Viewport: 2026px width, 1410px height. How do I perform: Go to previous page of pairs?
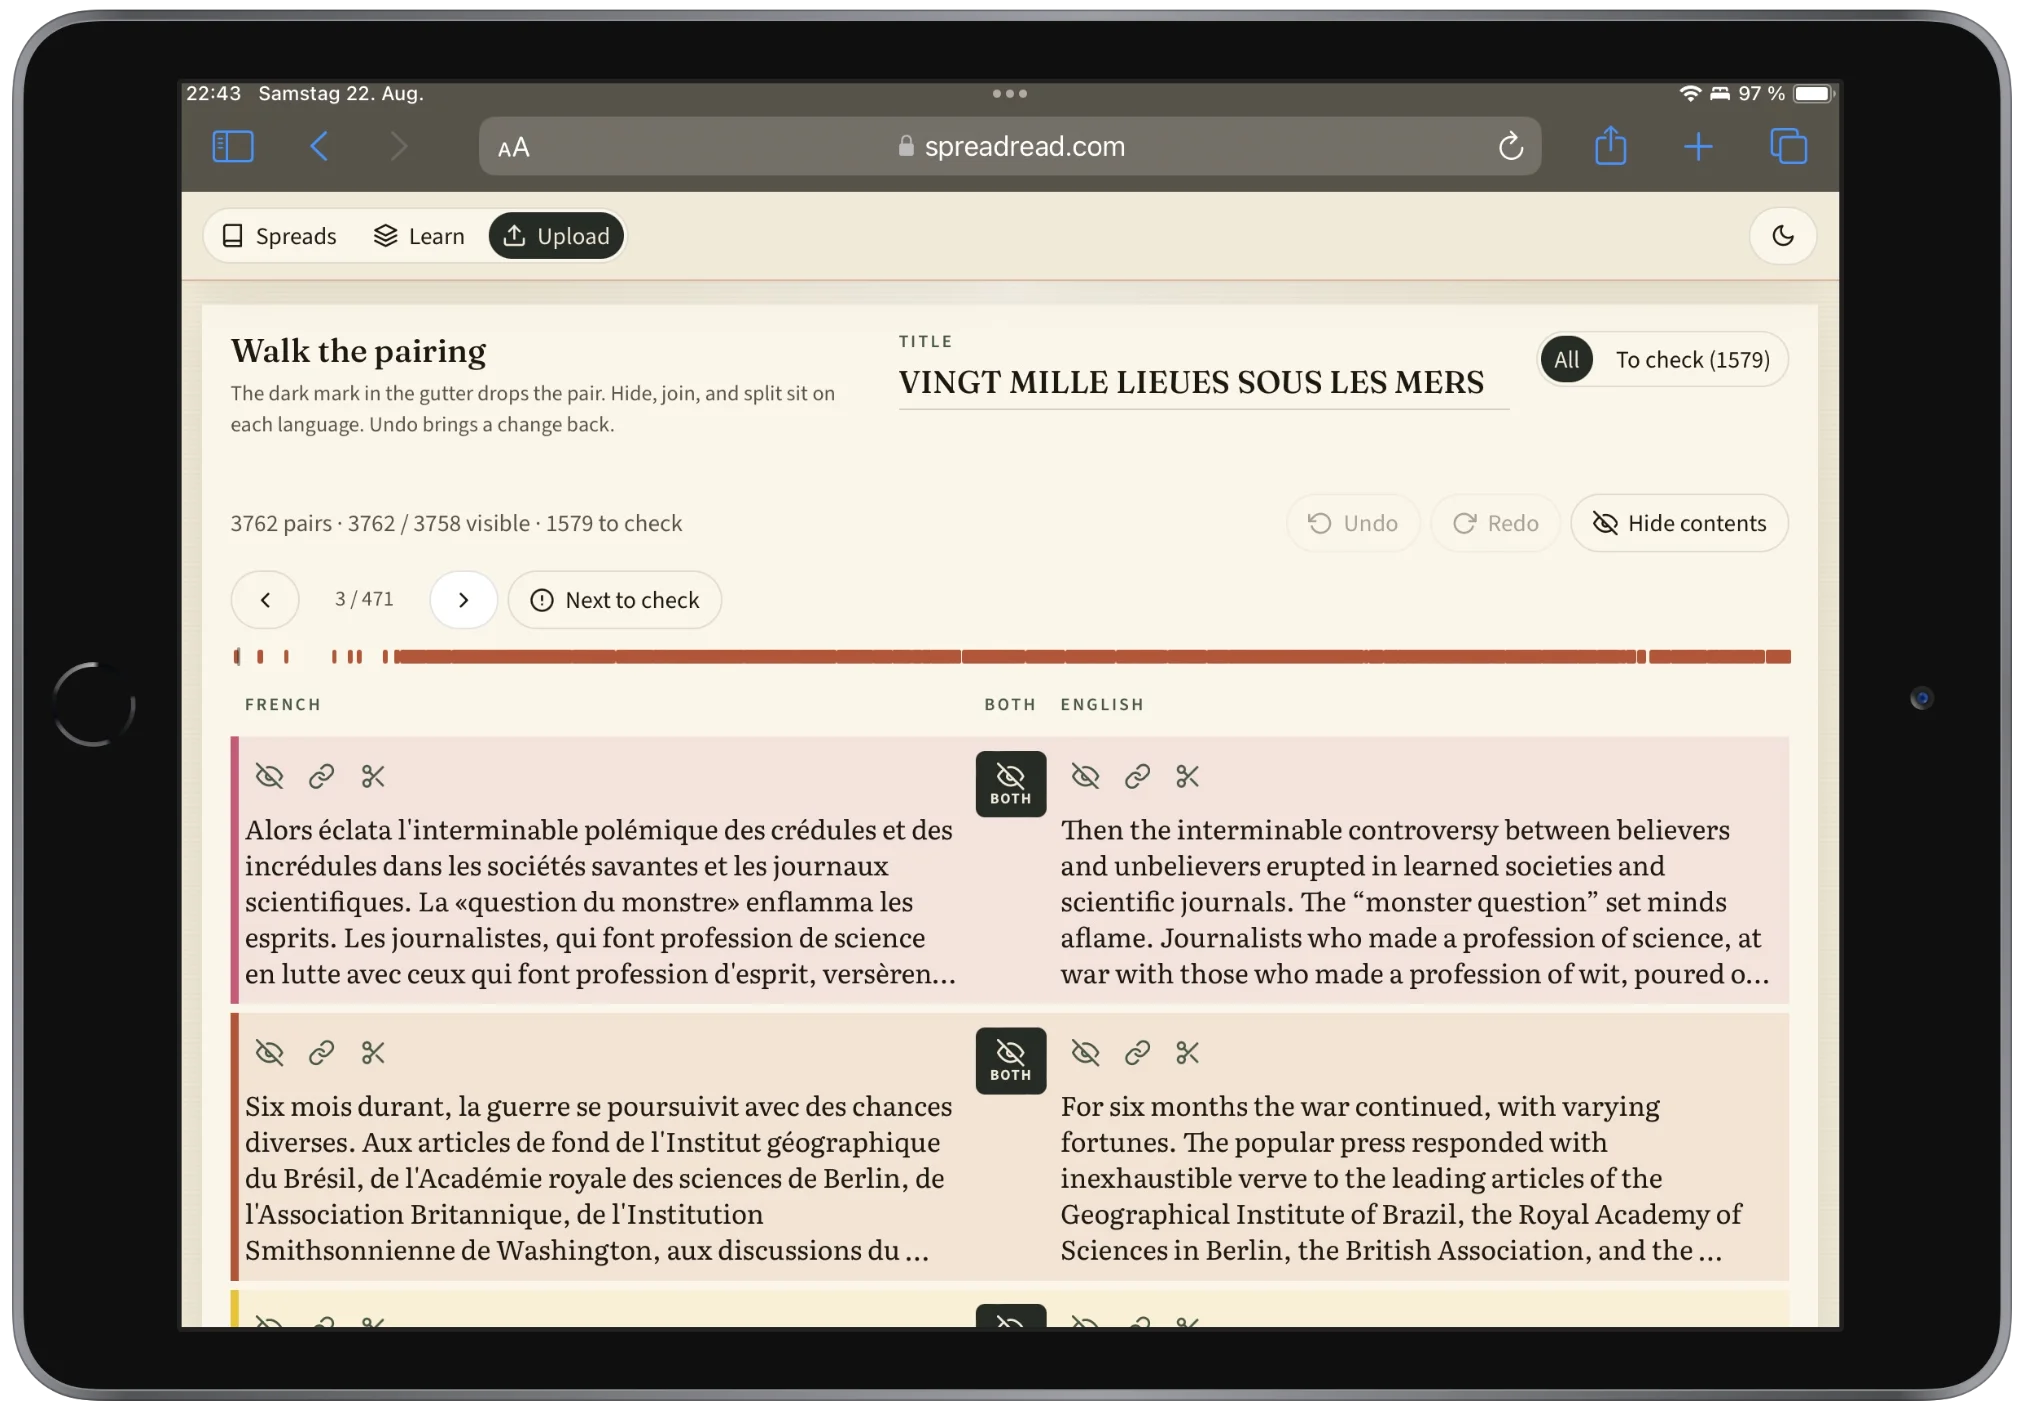(x=265, y=600)
